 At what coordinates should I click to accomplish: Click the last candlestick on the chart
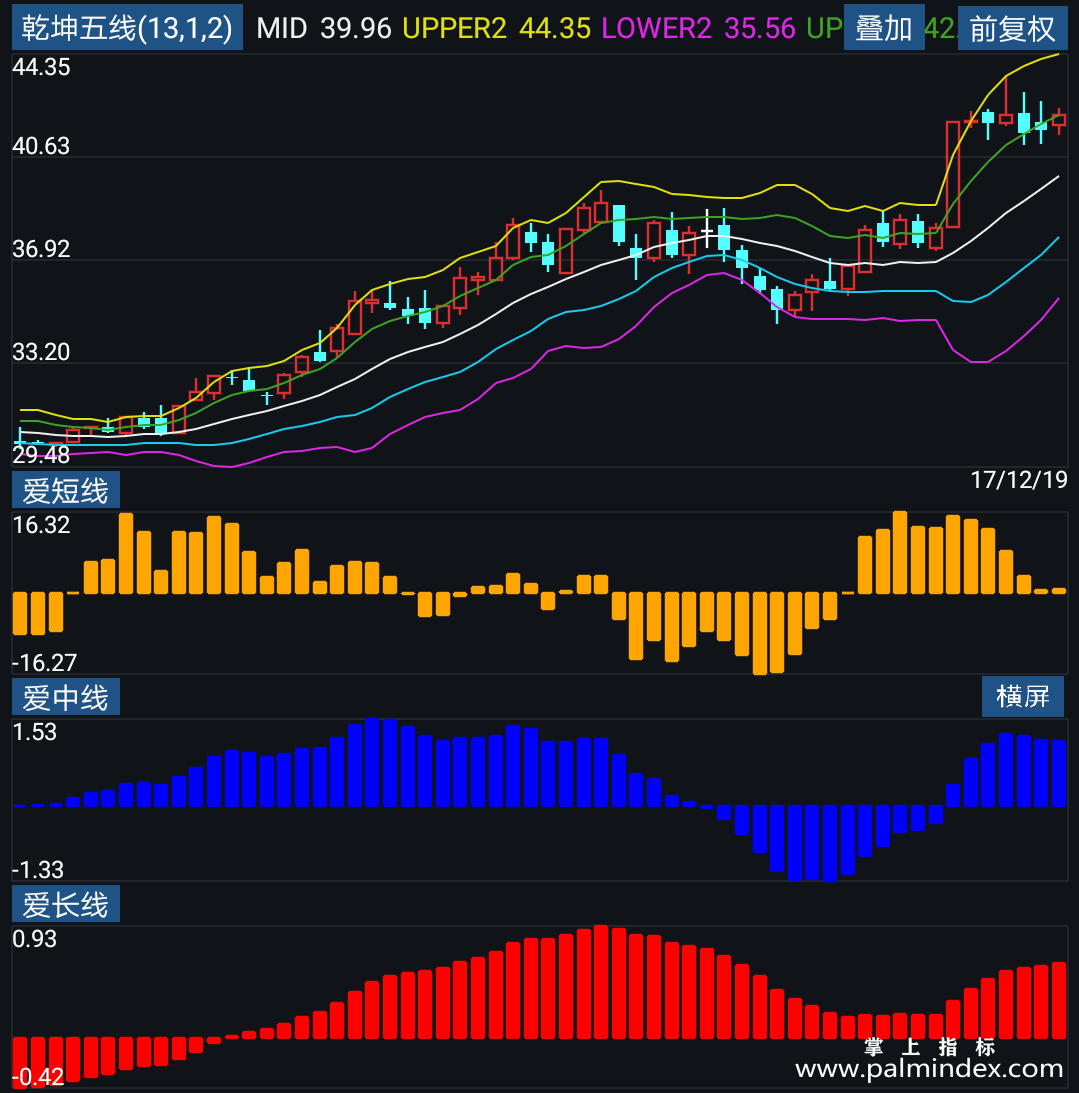[1059, 121]
